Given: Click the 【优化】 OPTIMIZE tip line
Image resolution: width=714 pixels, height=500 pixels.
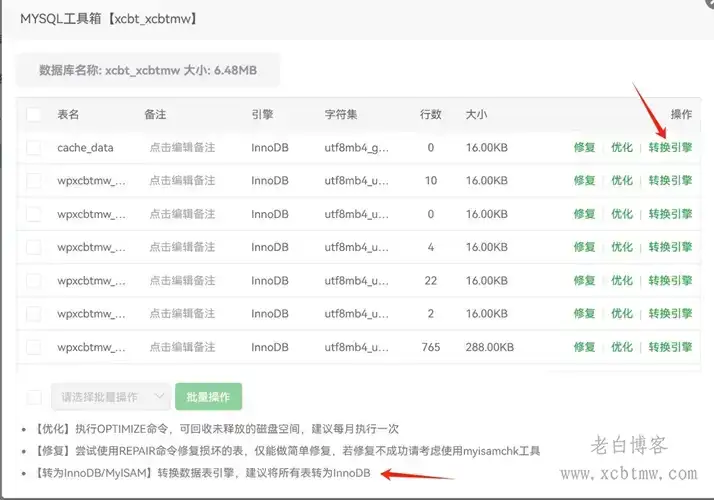Looking at the screenshot, I should (217, 429).
